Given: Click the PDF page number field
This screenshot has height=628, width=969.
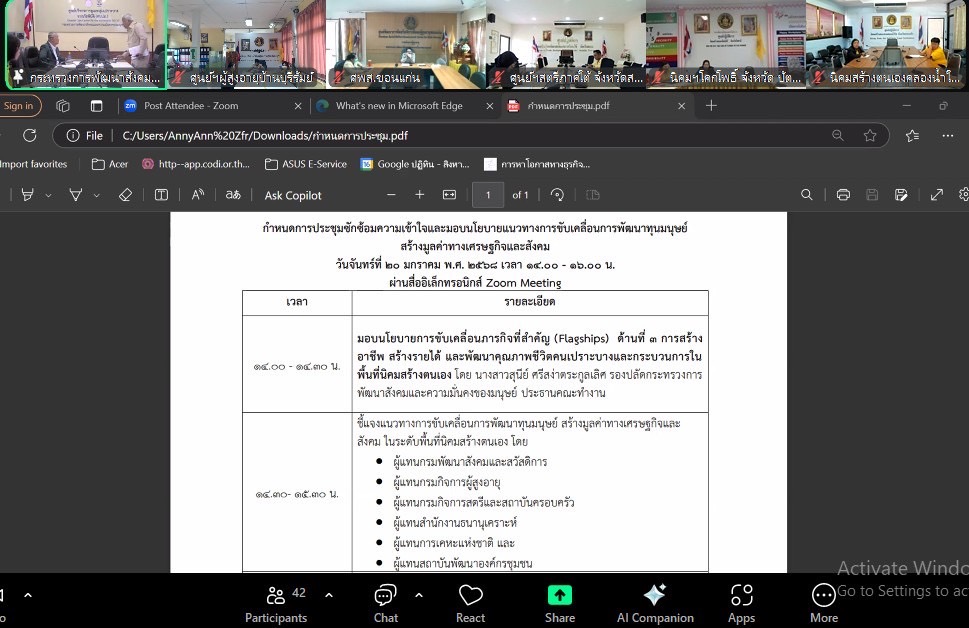Looking at the screenshot, I should [x=488, y=195].
